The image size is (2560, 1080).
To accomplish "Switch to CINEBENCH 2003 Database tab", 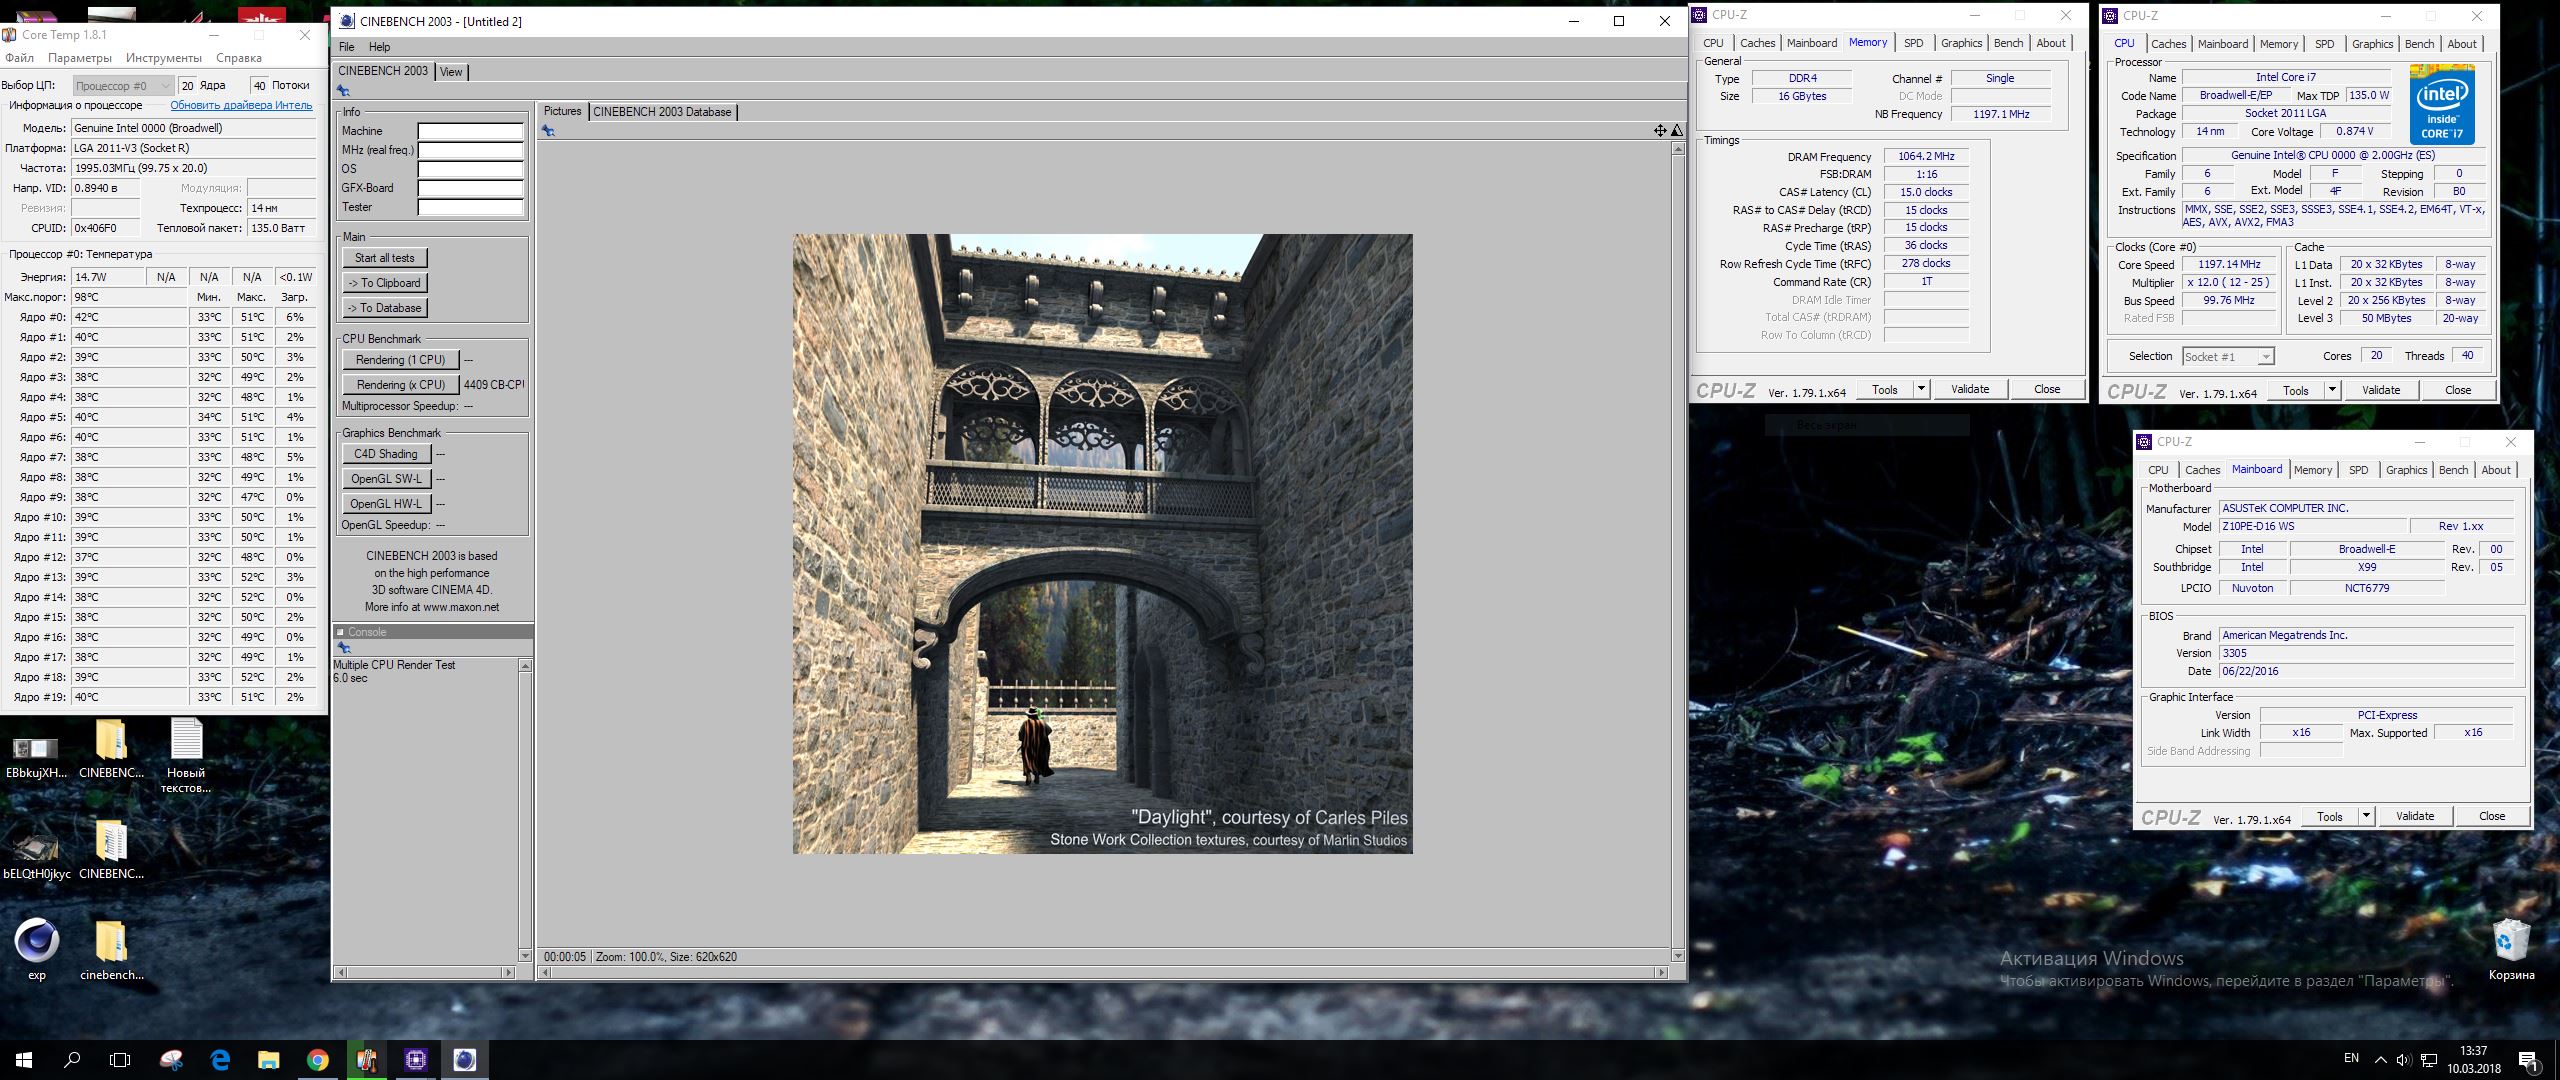I will pyautogui.click(x=662, y=112).
